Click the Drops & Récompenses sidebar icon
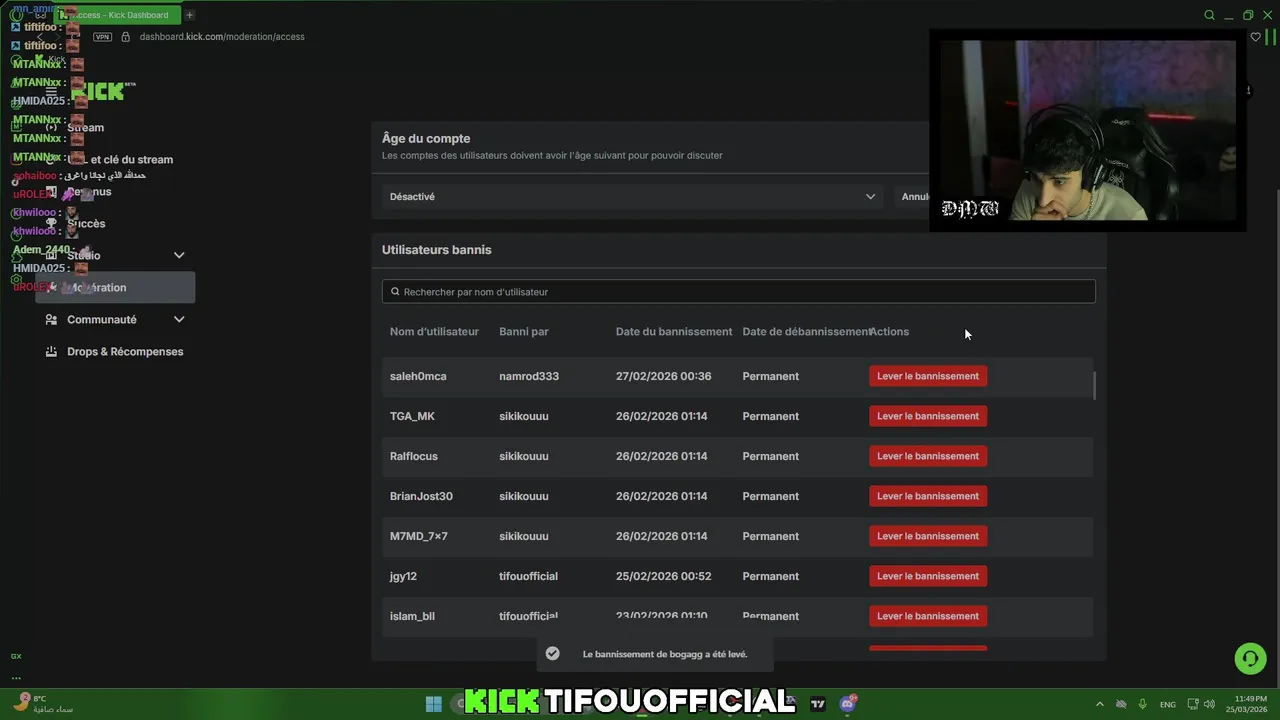The width and height of the screenshot is (1280, 720). (x=51, y=352)
